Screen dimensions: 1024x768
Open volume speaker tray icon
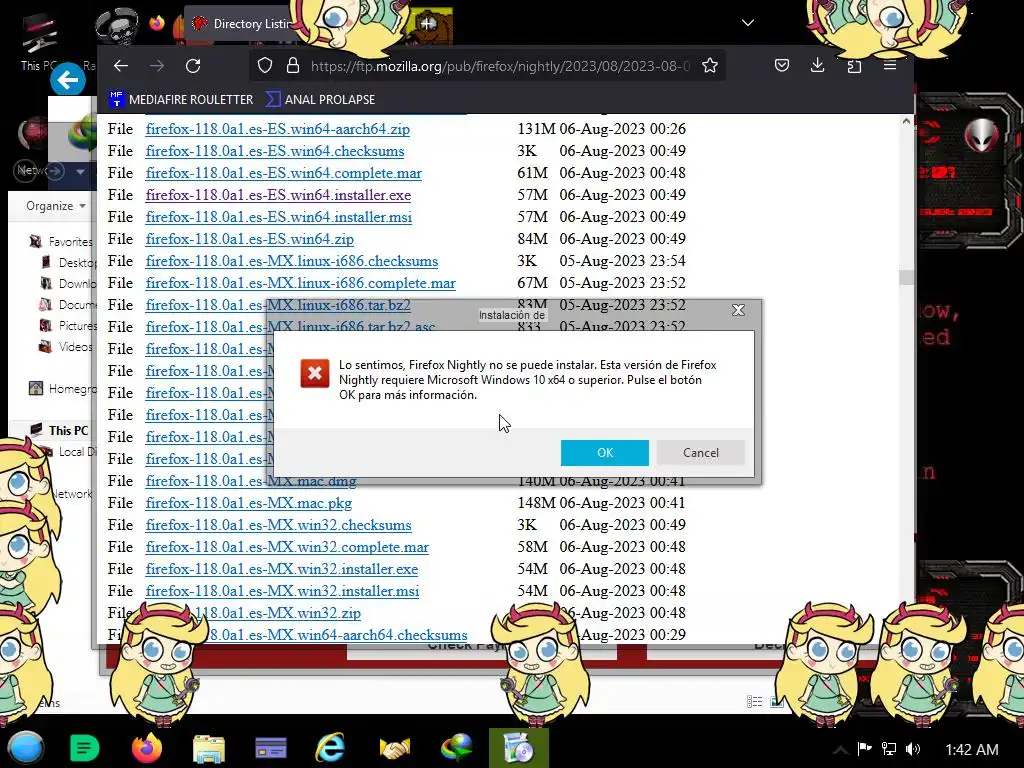coord(913,749)
